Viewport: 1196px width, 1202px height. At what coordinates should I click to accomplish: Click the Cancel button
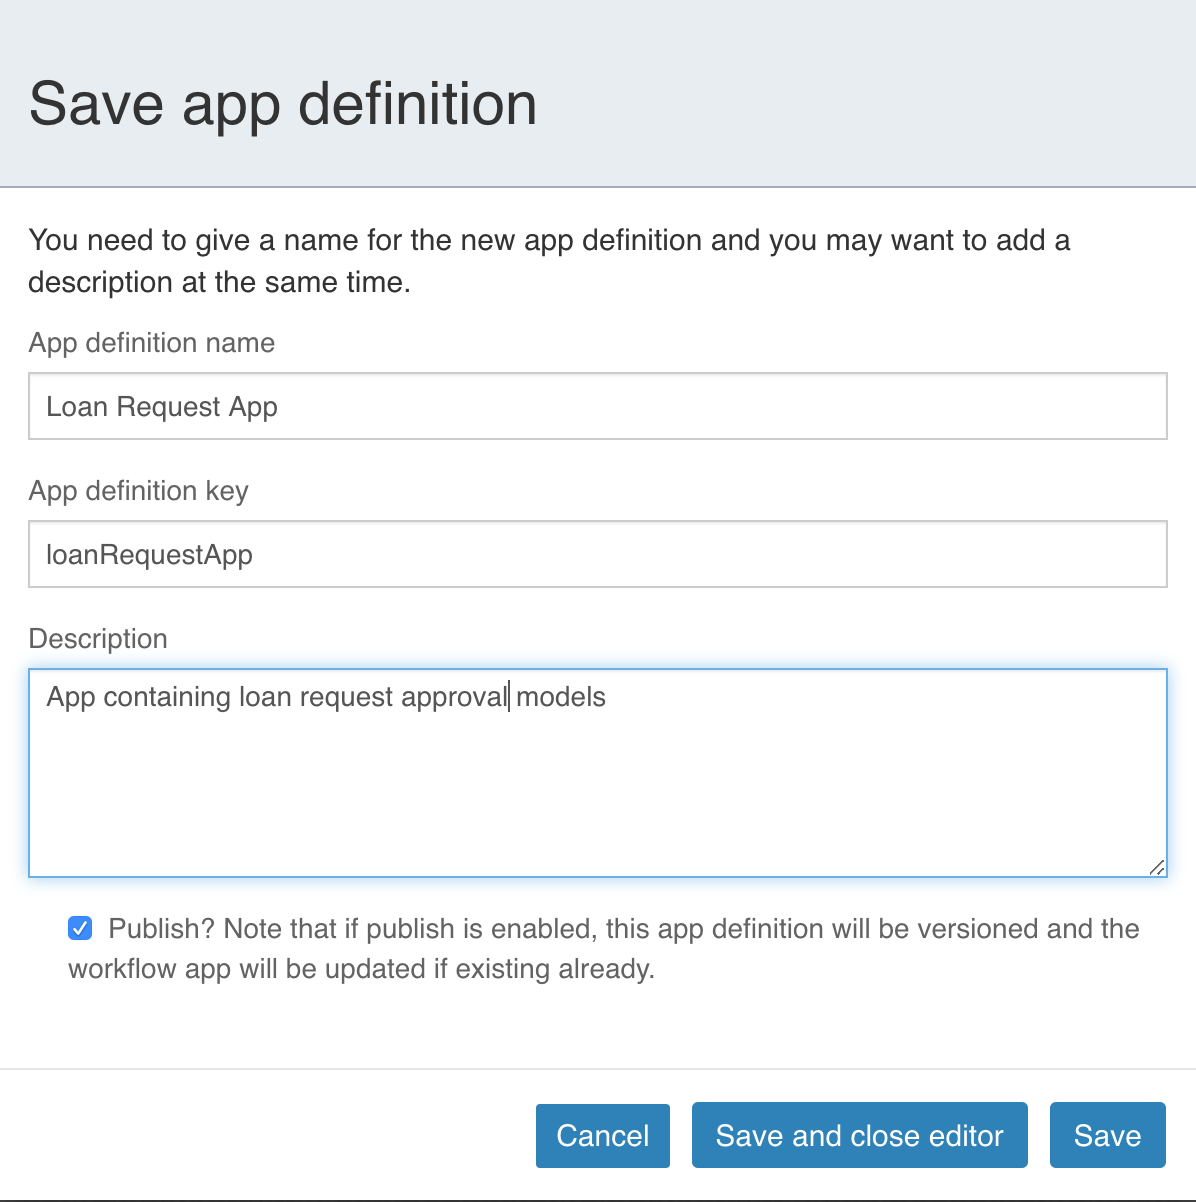(x=602, y=1135)
